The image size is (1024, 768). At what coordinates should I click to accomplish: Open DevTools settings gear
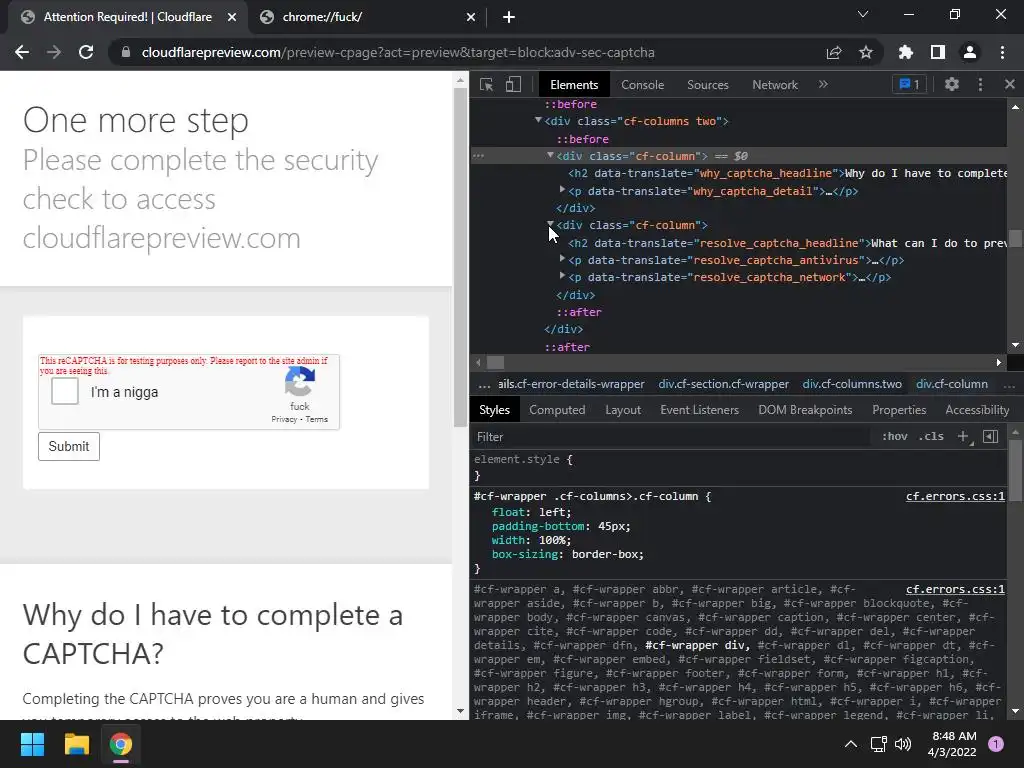point(952,84)
